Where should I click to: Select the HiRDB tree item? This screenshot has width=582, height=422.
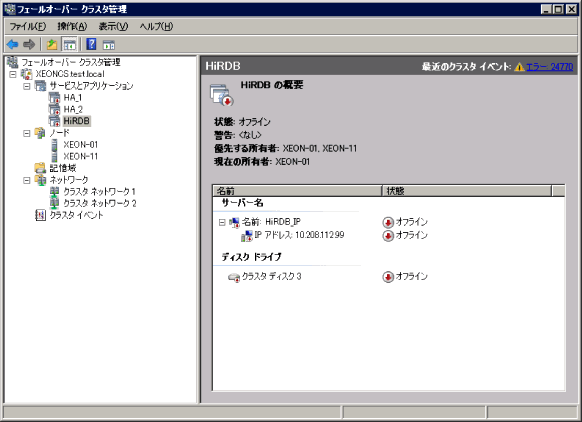click(x=76, y=121)
